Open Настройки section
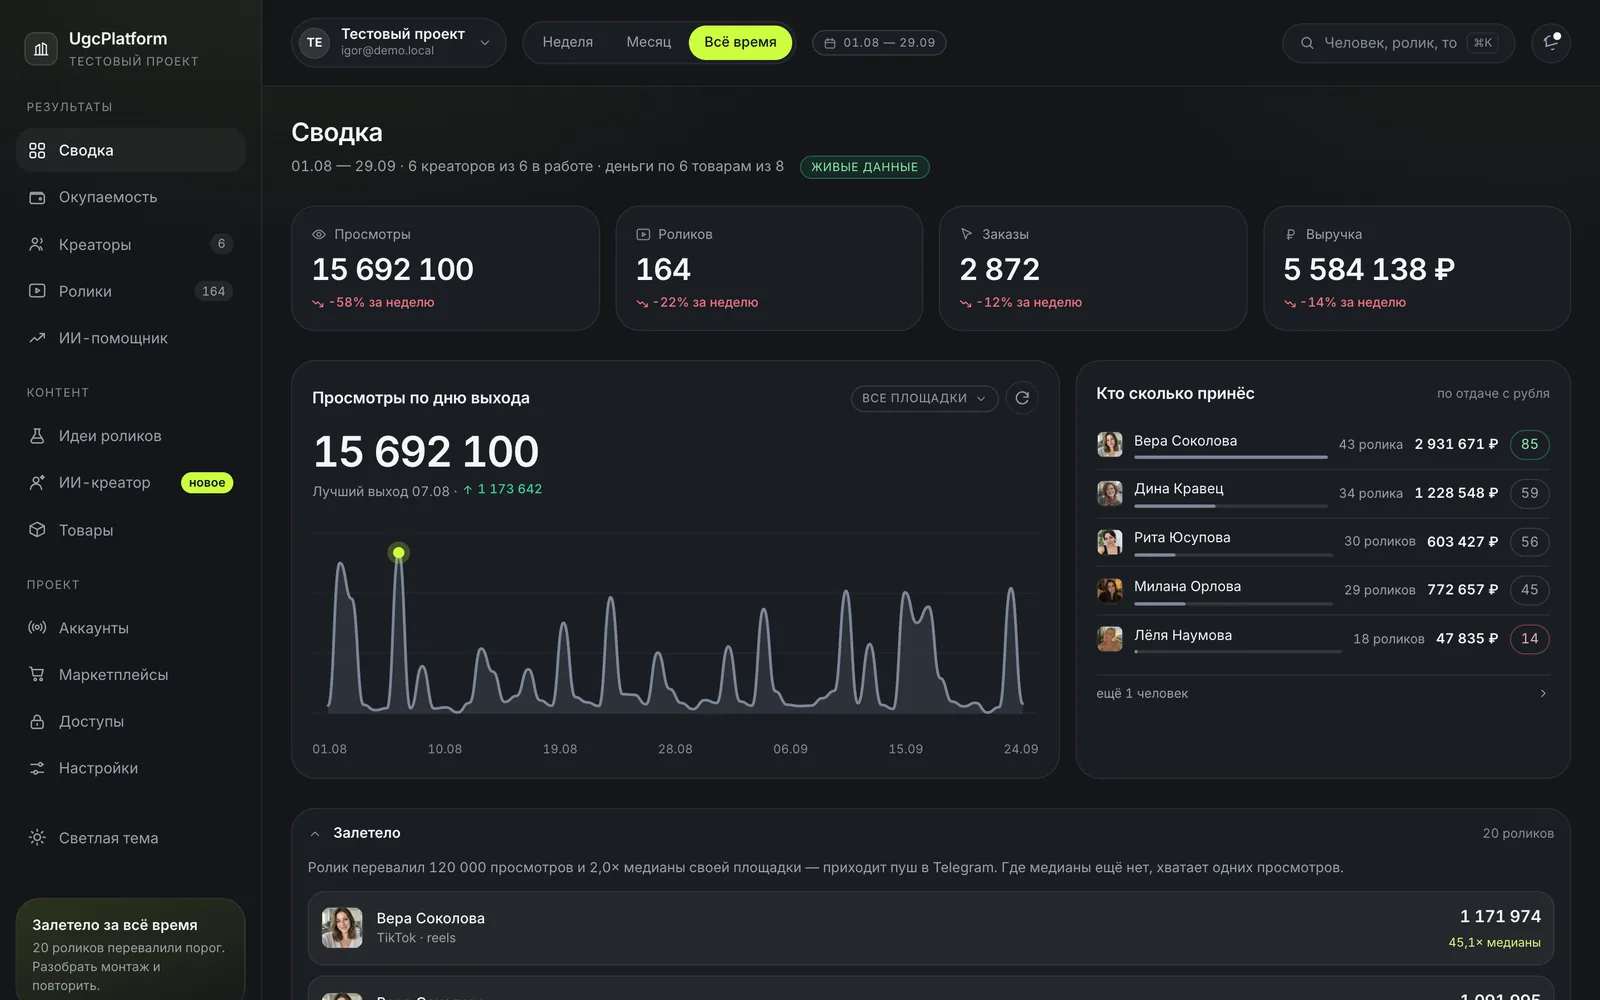Viewport: 1600px width, 1000px height. (130, 769)
